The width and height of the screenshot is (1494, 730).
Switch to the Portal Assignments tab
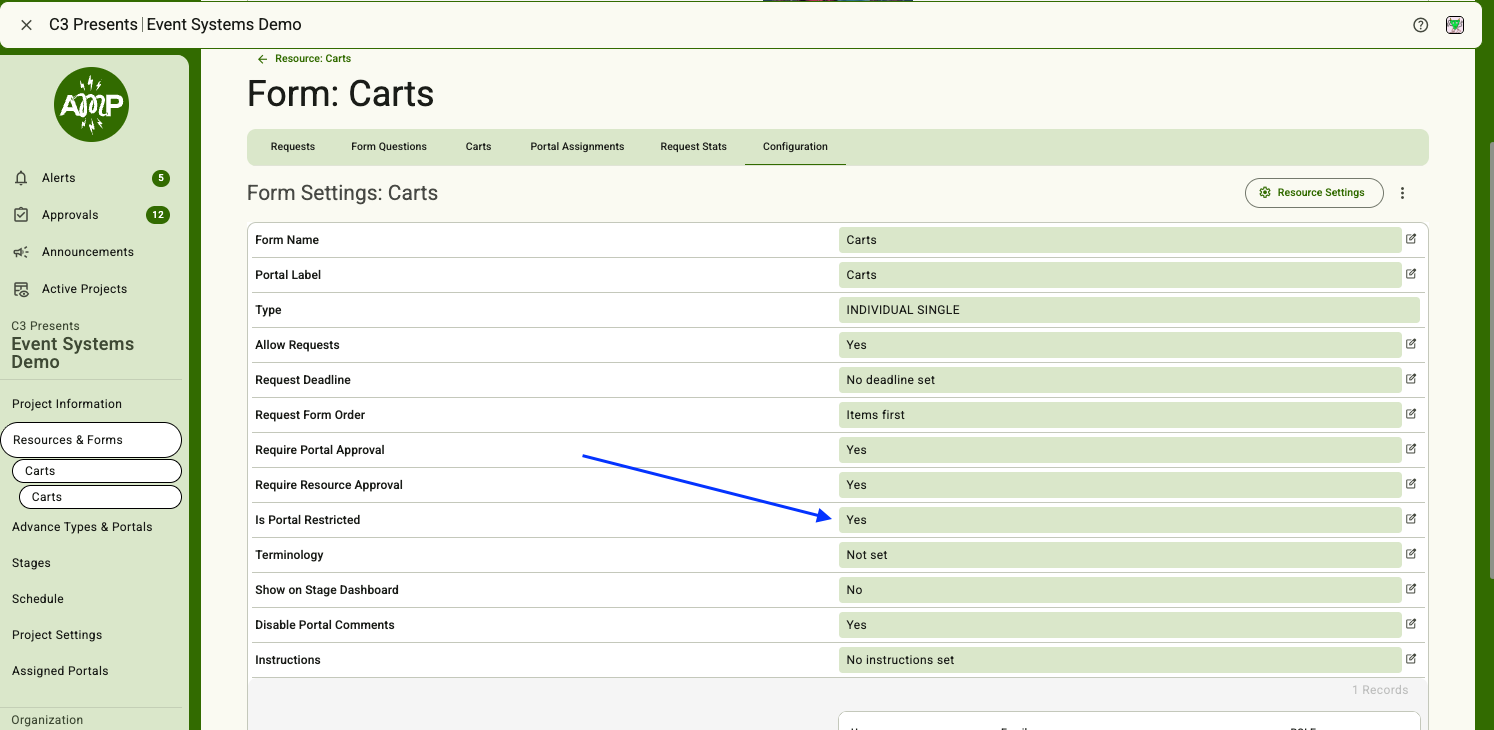coord(577,147)
